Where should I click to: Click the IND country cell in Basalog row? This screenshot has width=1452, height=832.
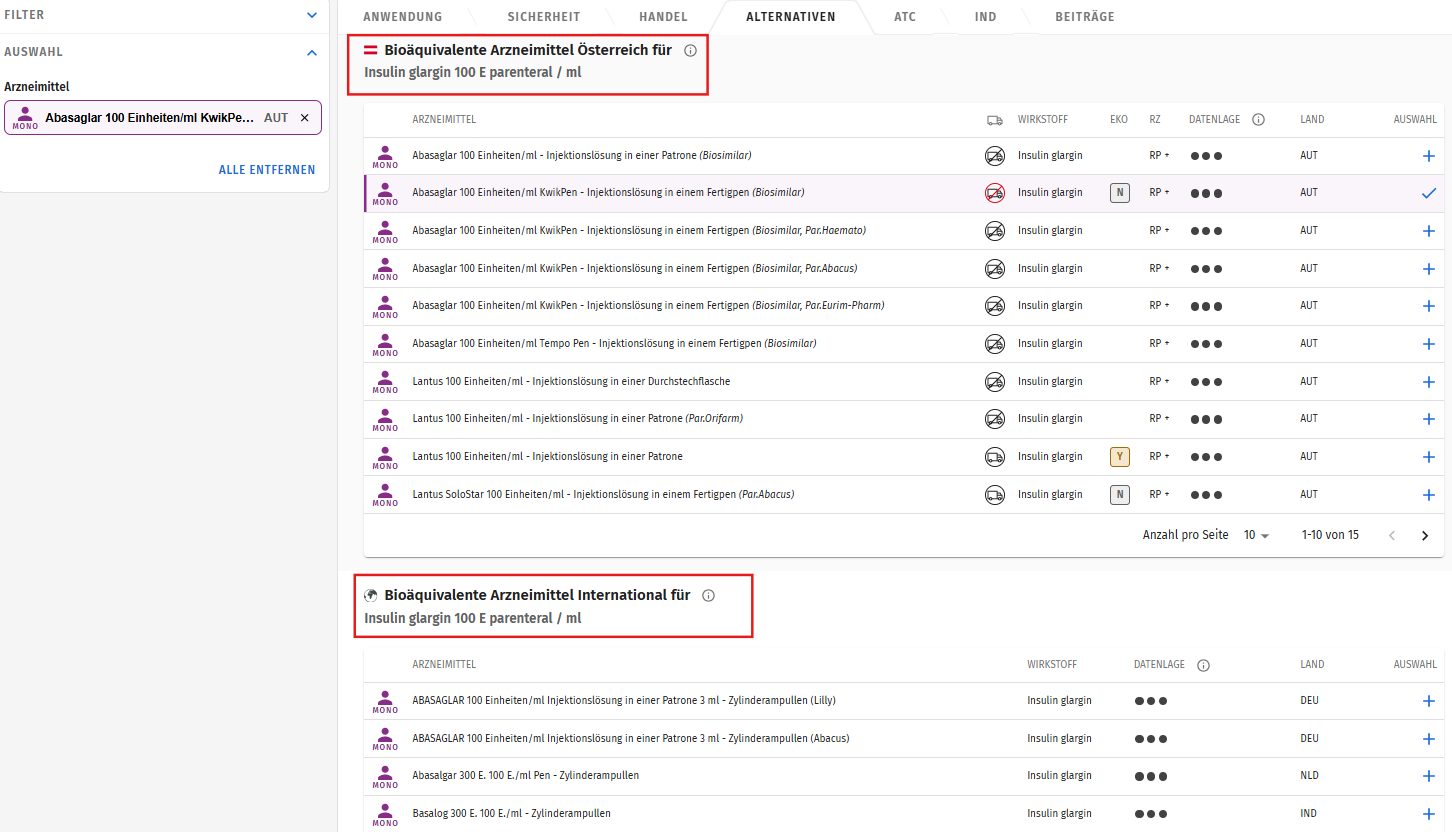pyautogui.click(x=1308, y=814)
